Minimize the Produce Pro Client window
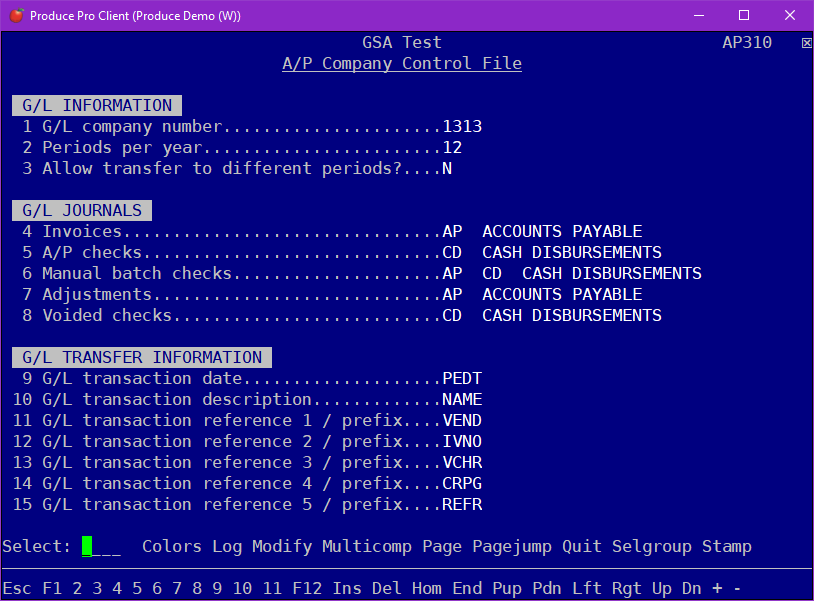 tap(699, 16)
